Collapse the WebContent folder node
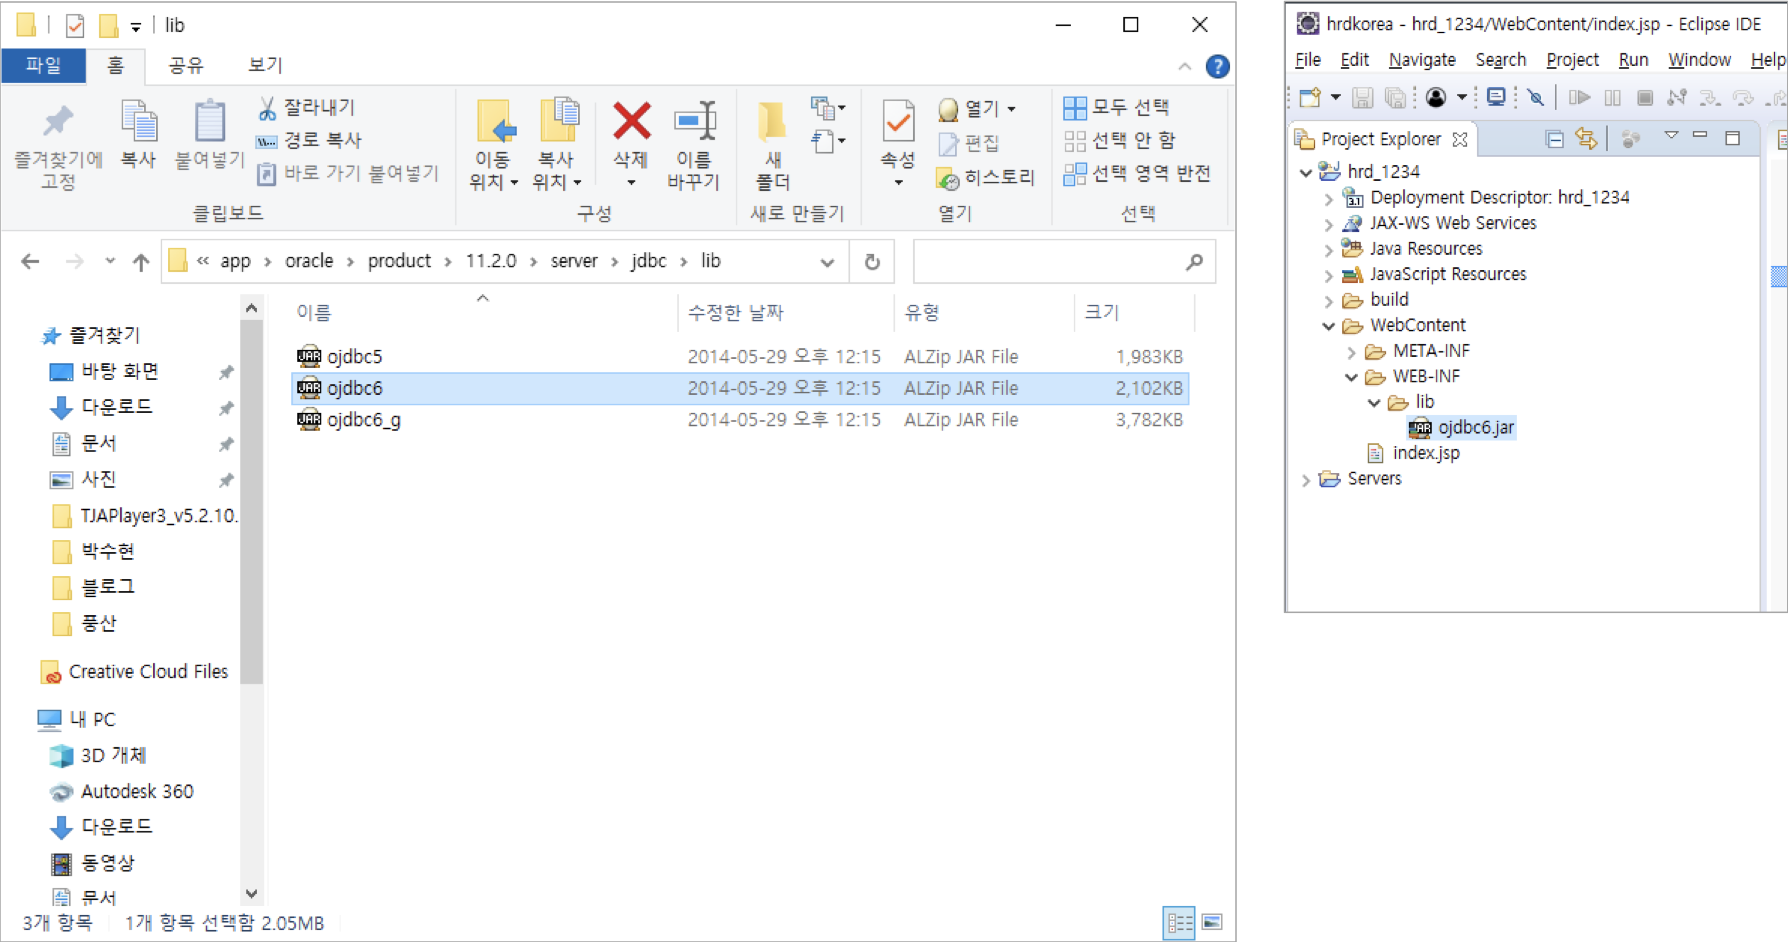Image resolution: width=1788 pixels, height=942 pixels. click(x=1329, y=326)
